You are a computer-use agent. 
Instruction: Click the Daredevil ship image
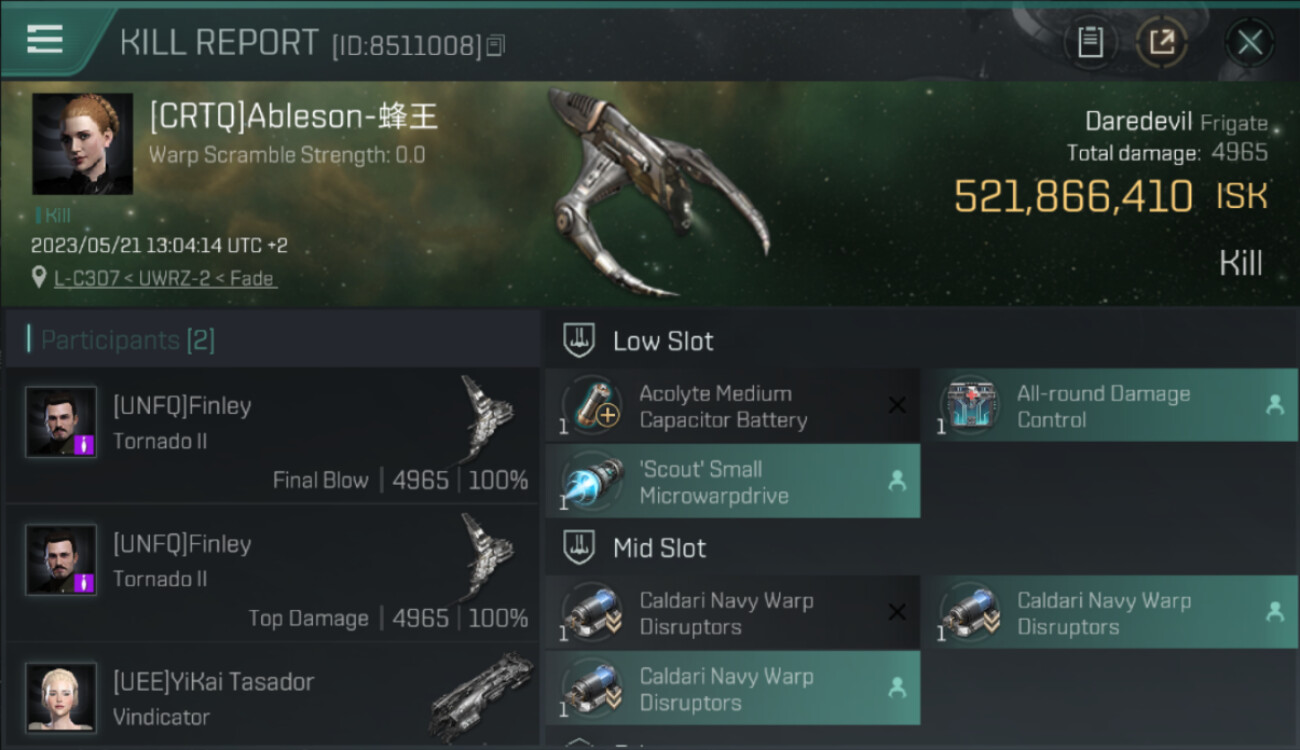pyautogui.click(x=655, y=192)
